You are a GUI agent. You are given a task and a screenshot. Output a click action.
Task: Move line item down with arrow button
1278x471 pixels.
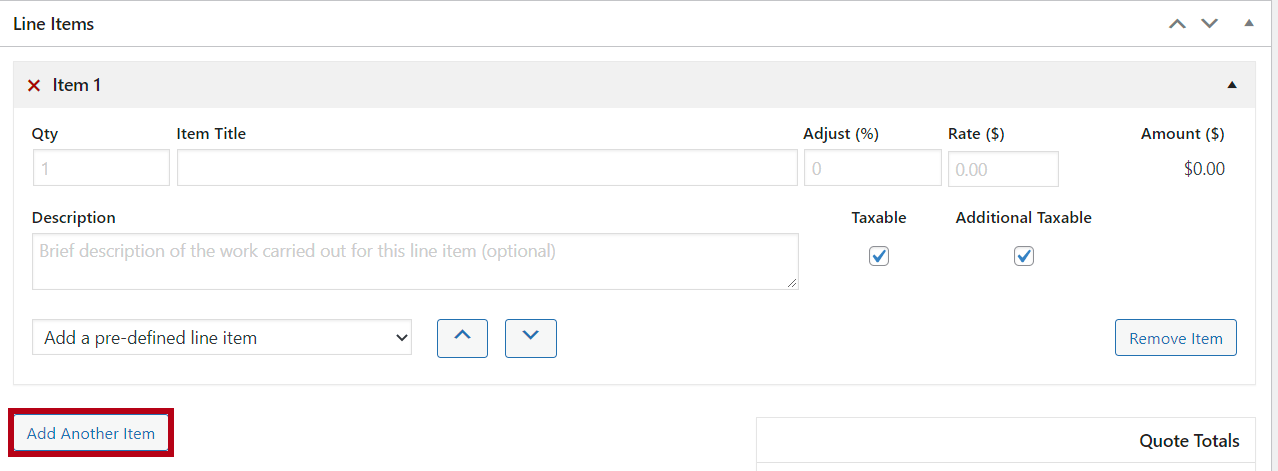click(531, 338)
